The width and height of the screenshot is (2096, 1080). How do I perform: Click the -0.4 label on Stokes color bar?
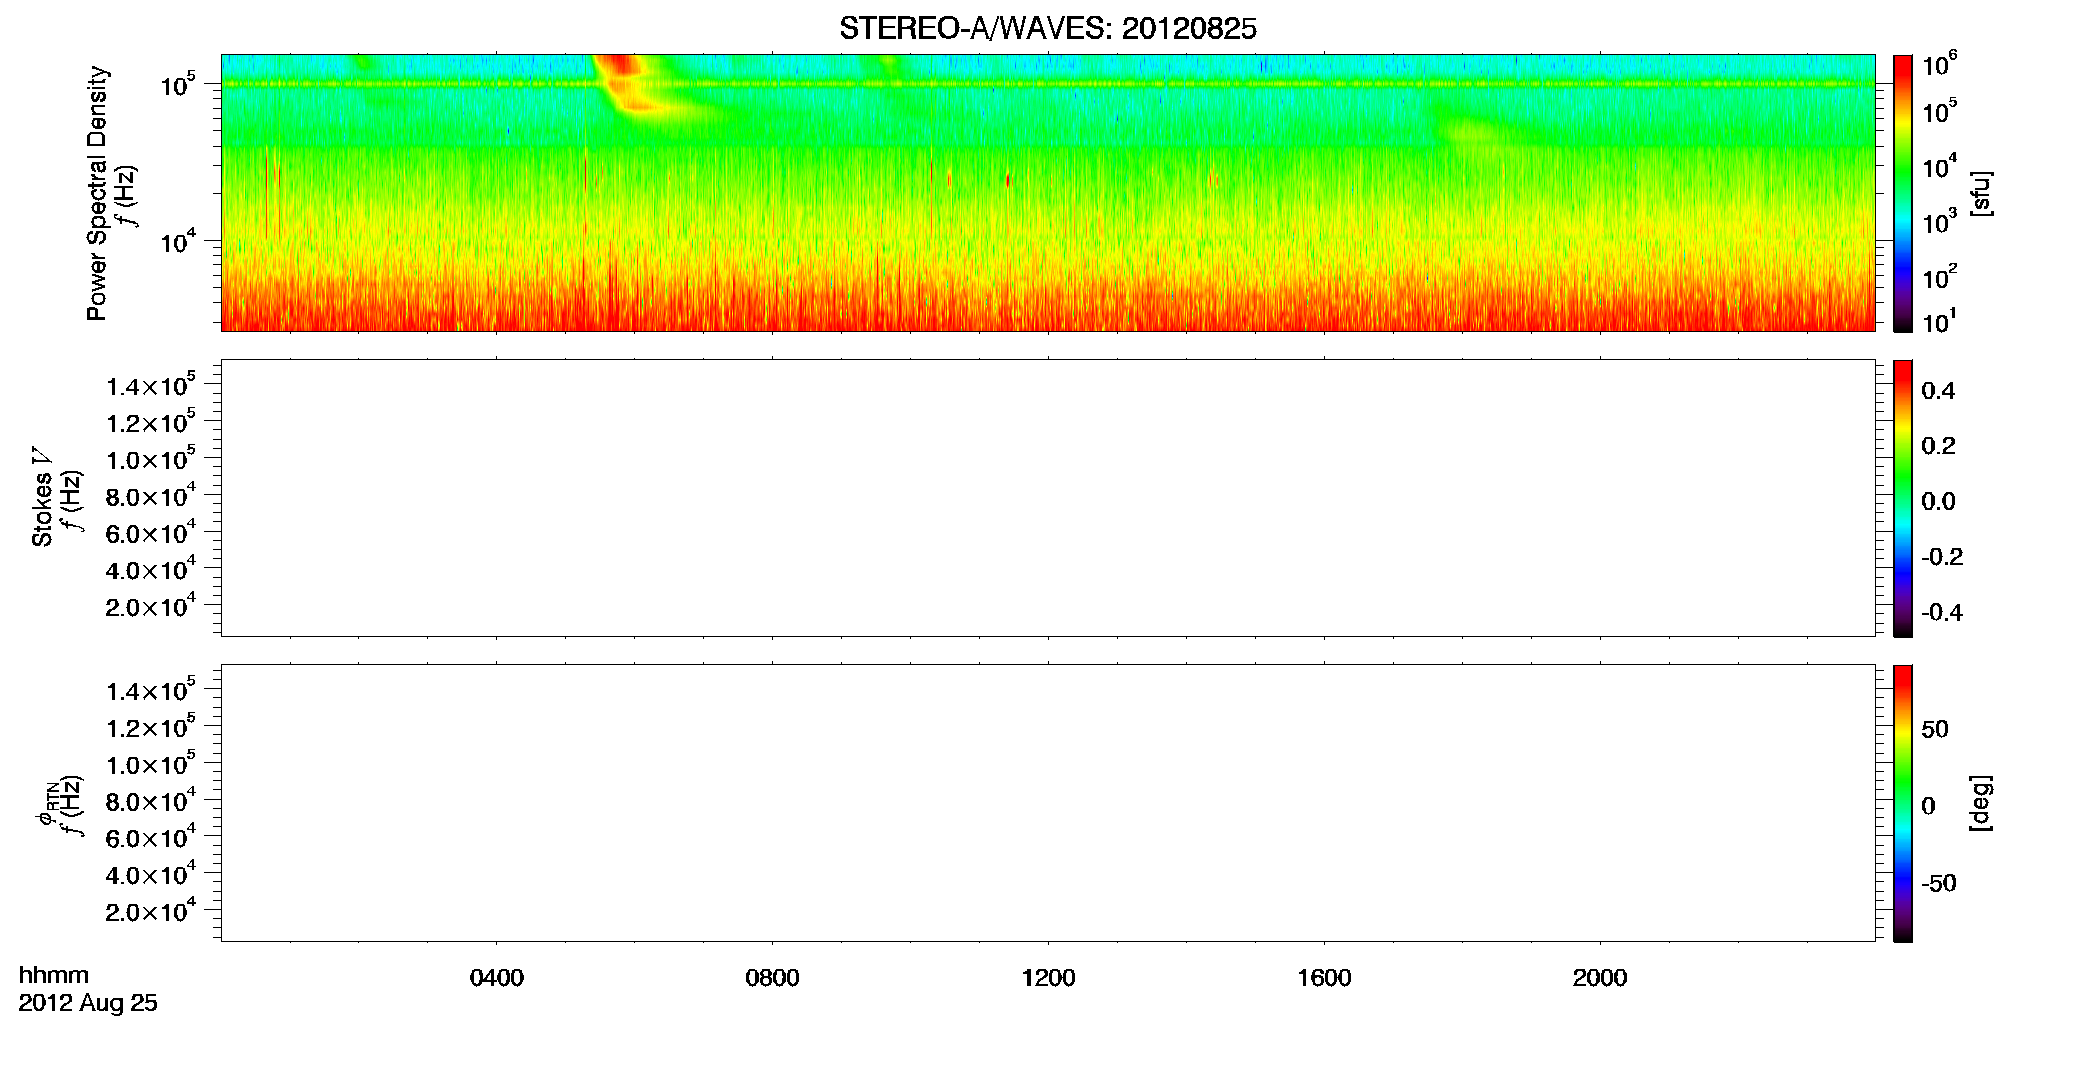pos(1942,613)
